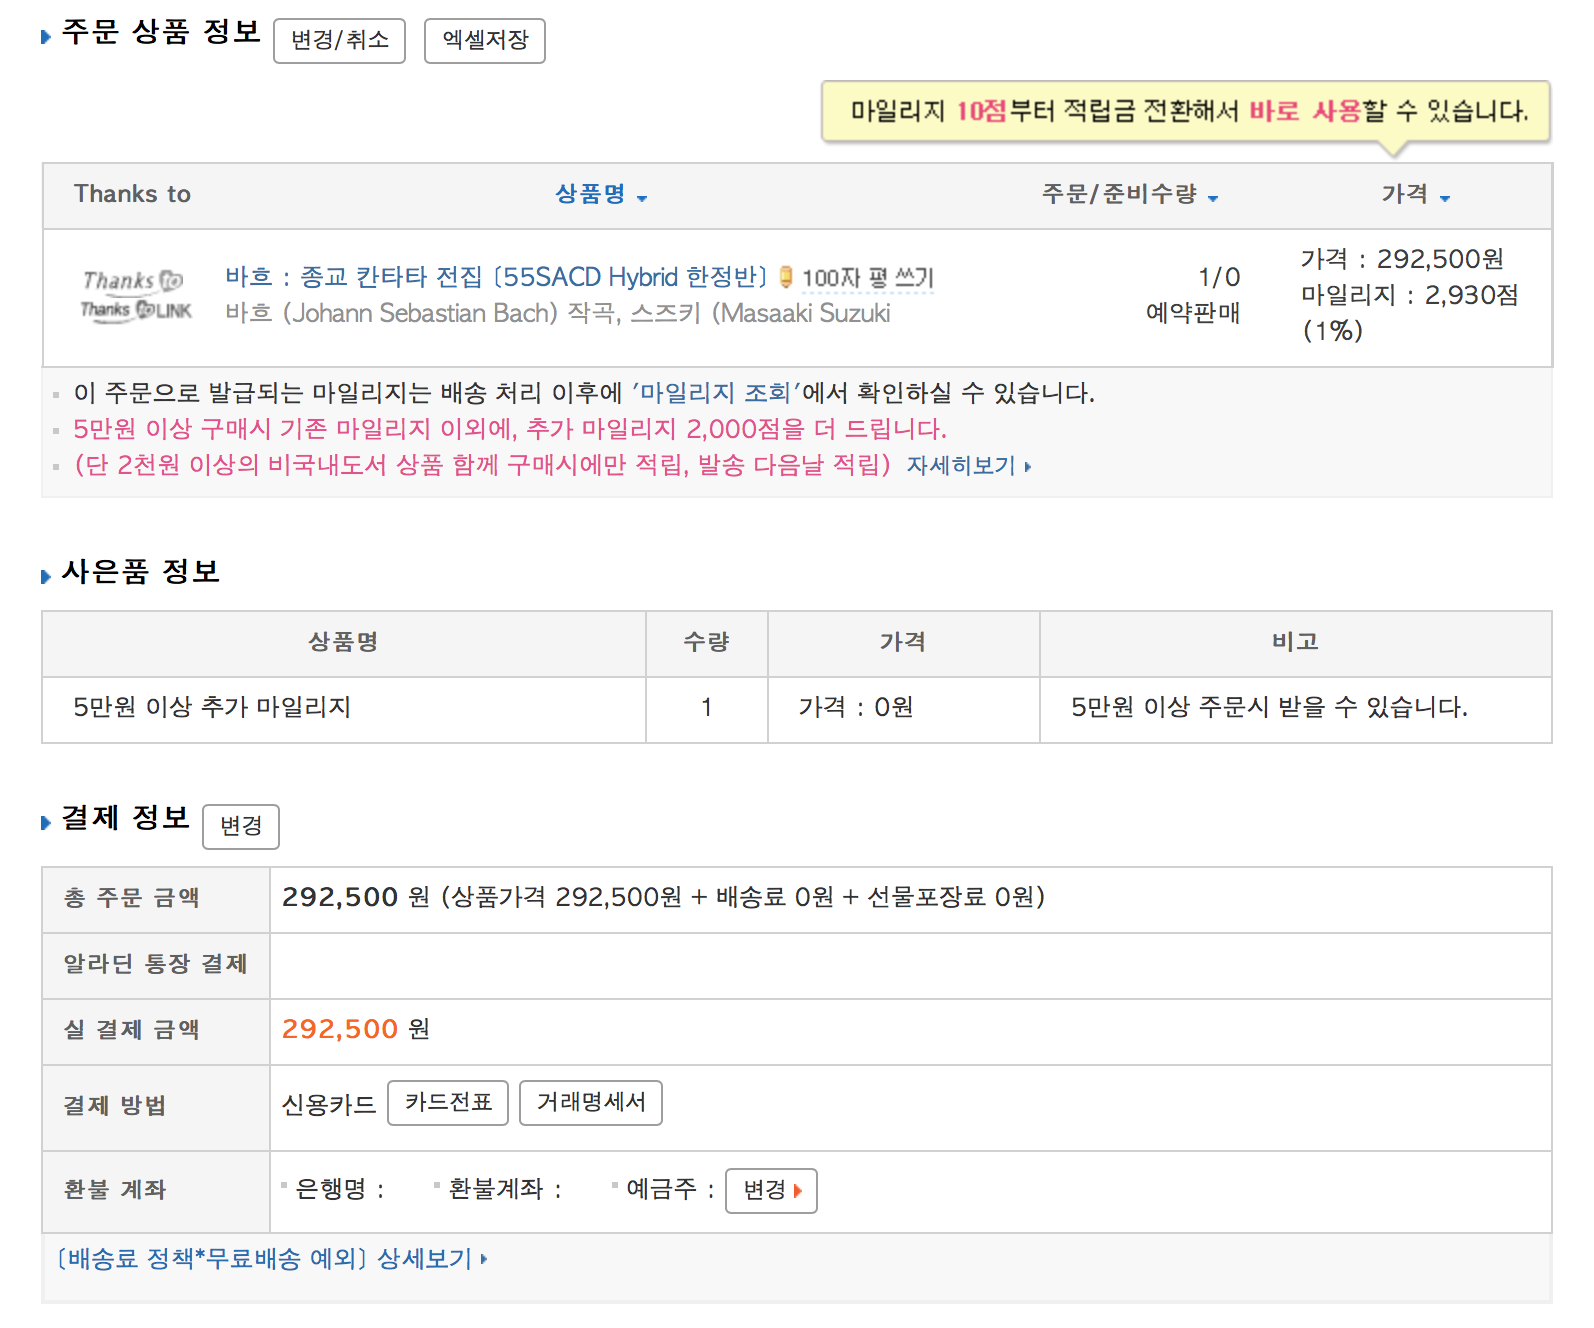Change the 환불 계좌 via 변경 button
This screenshot has height=1328, width=1594.
coord(771,1191)
